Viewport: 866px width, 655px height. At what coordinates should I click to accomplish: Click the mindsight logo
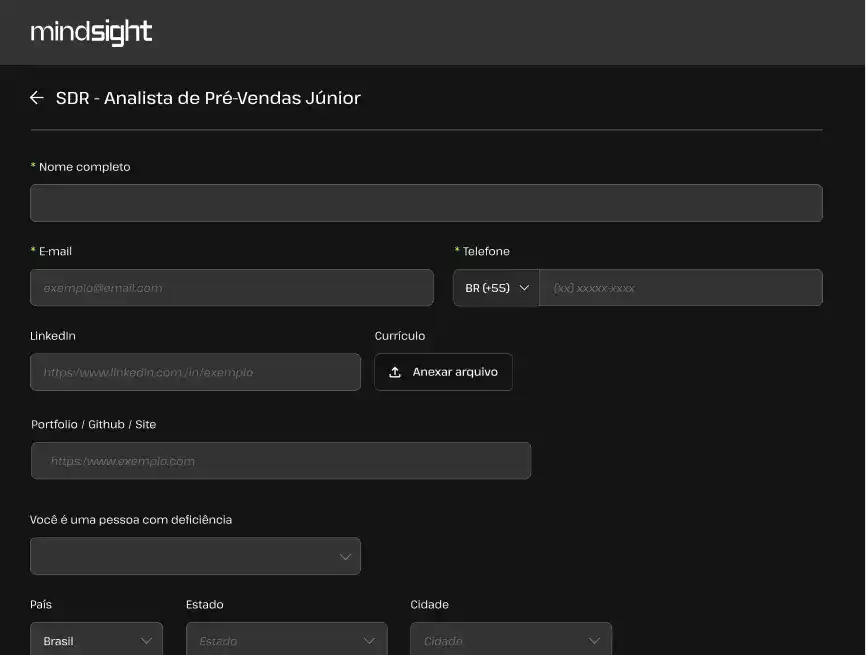91,32
